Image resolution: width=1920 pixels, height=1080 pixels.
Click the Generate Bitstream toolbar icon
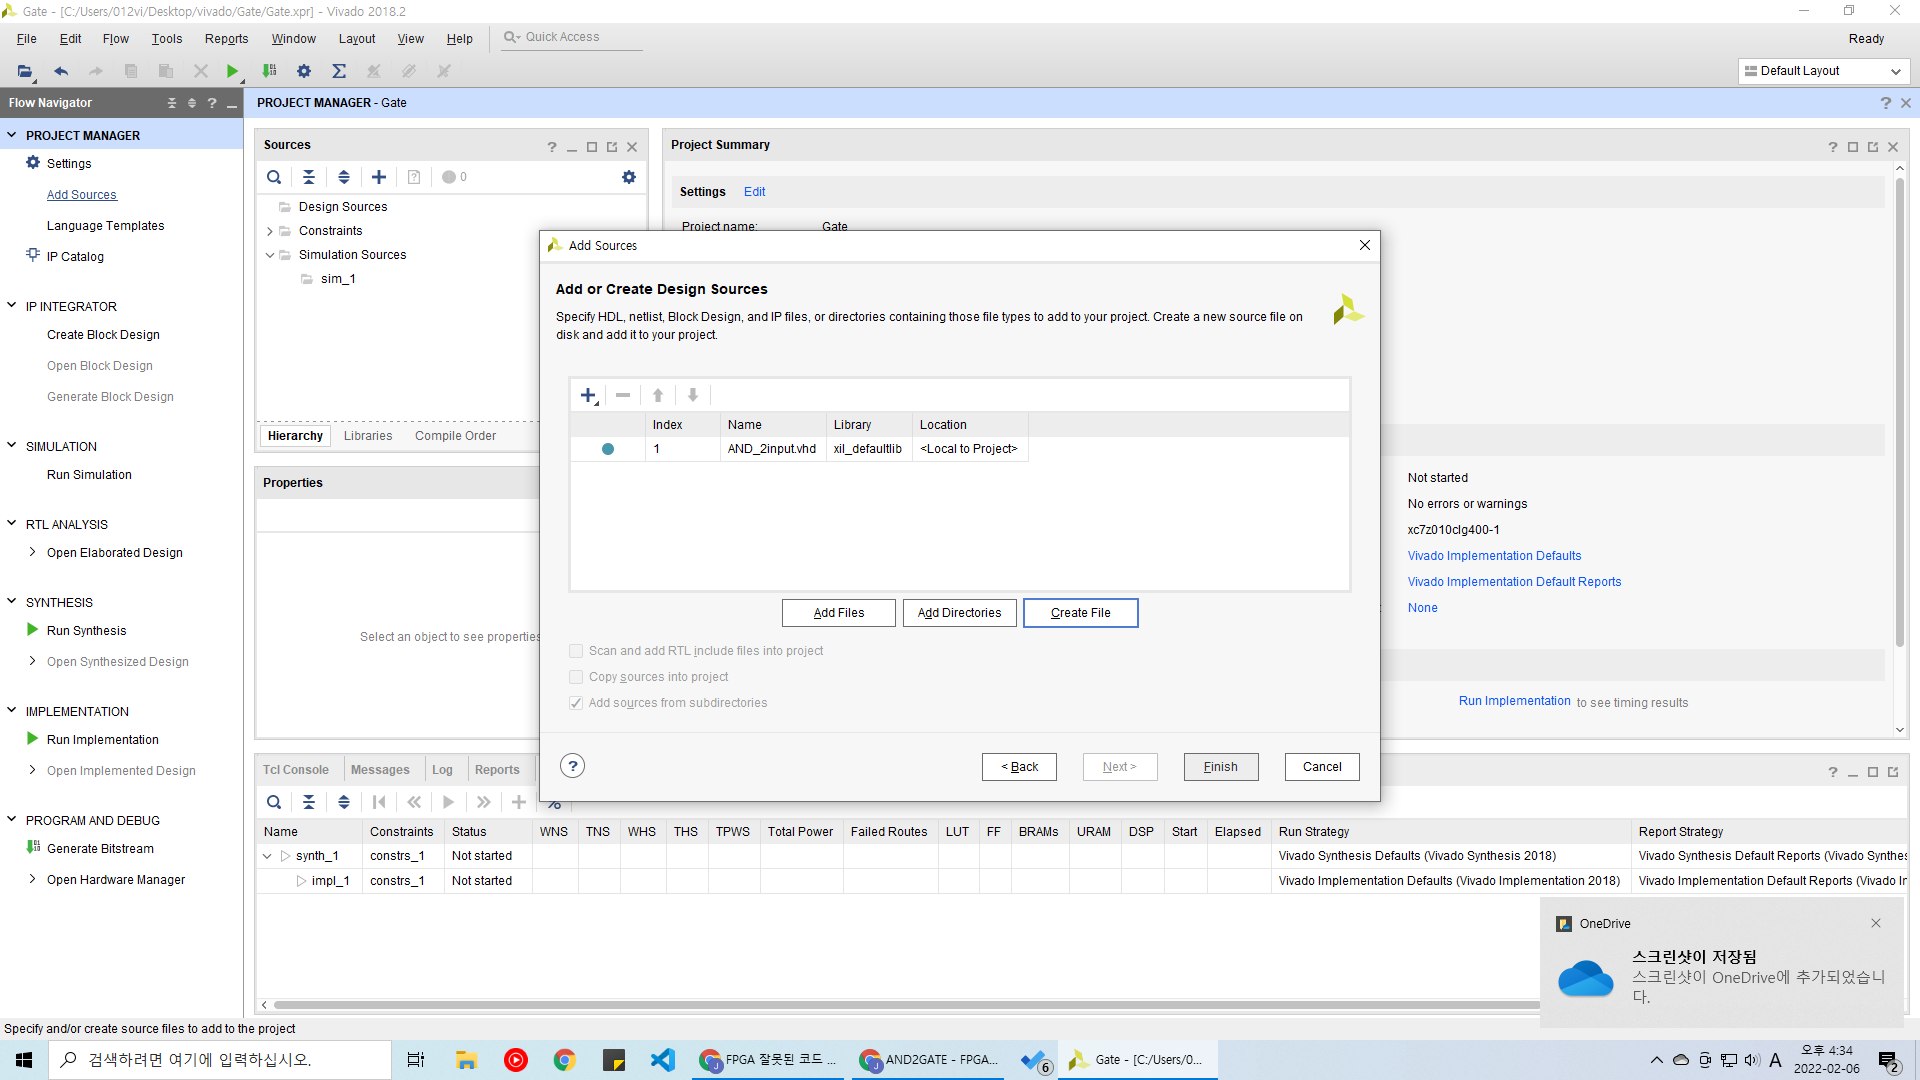point(269,71)
